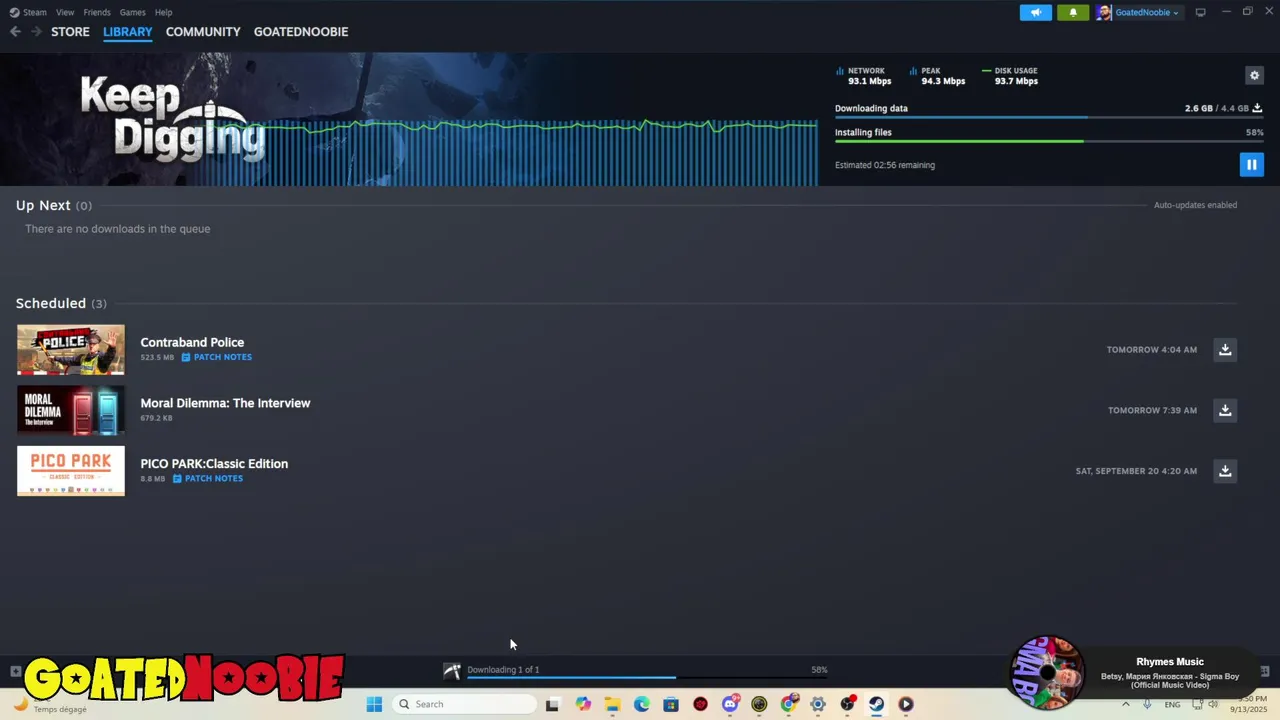Image resolution: width=1280 pixels, height=720 pixels.
Task: Click the Scheduled heading
Action: [51, 303]
